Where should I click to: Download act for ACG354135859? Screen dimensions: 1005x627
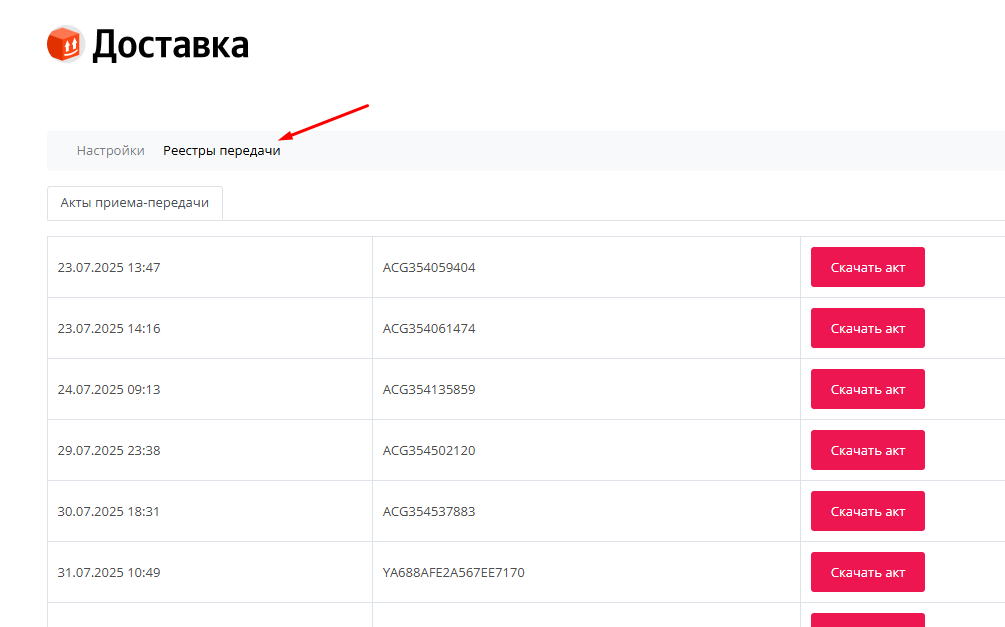point(868,389)
